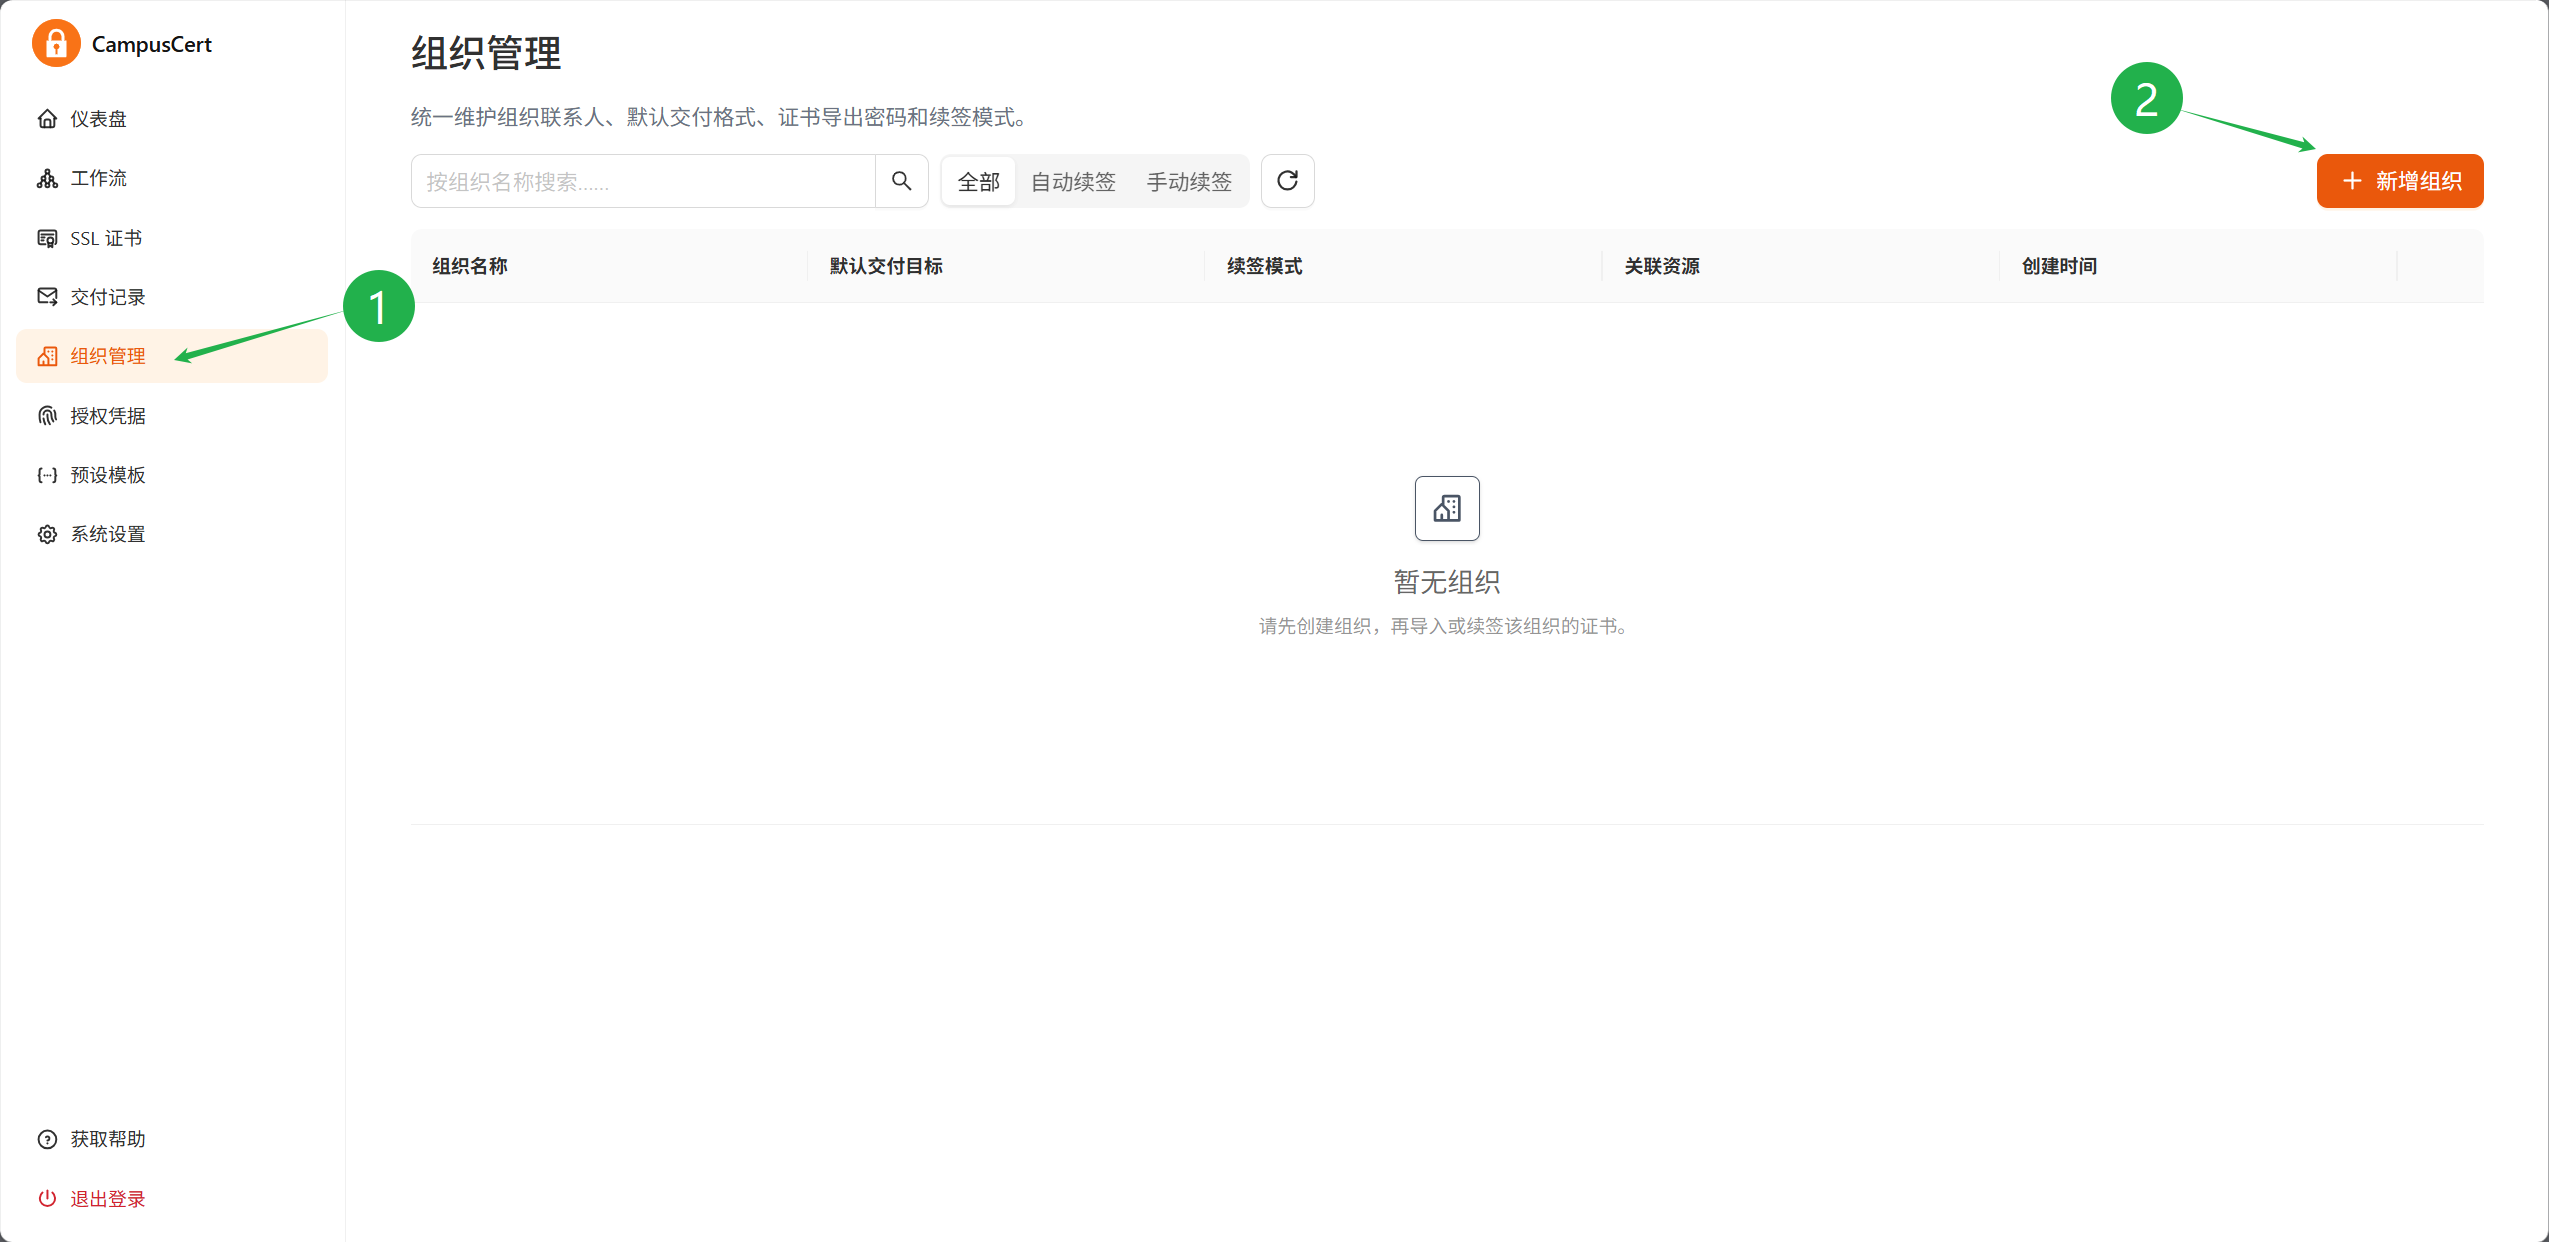Image resolution: width=2549 pixels, height=1242 pixels.
Task: Click the magnifier search button
Action: (x=901, y=181)
